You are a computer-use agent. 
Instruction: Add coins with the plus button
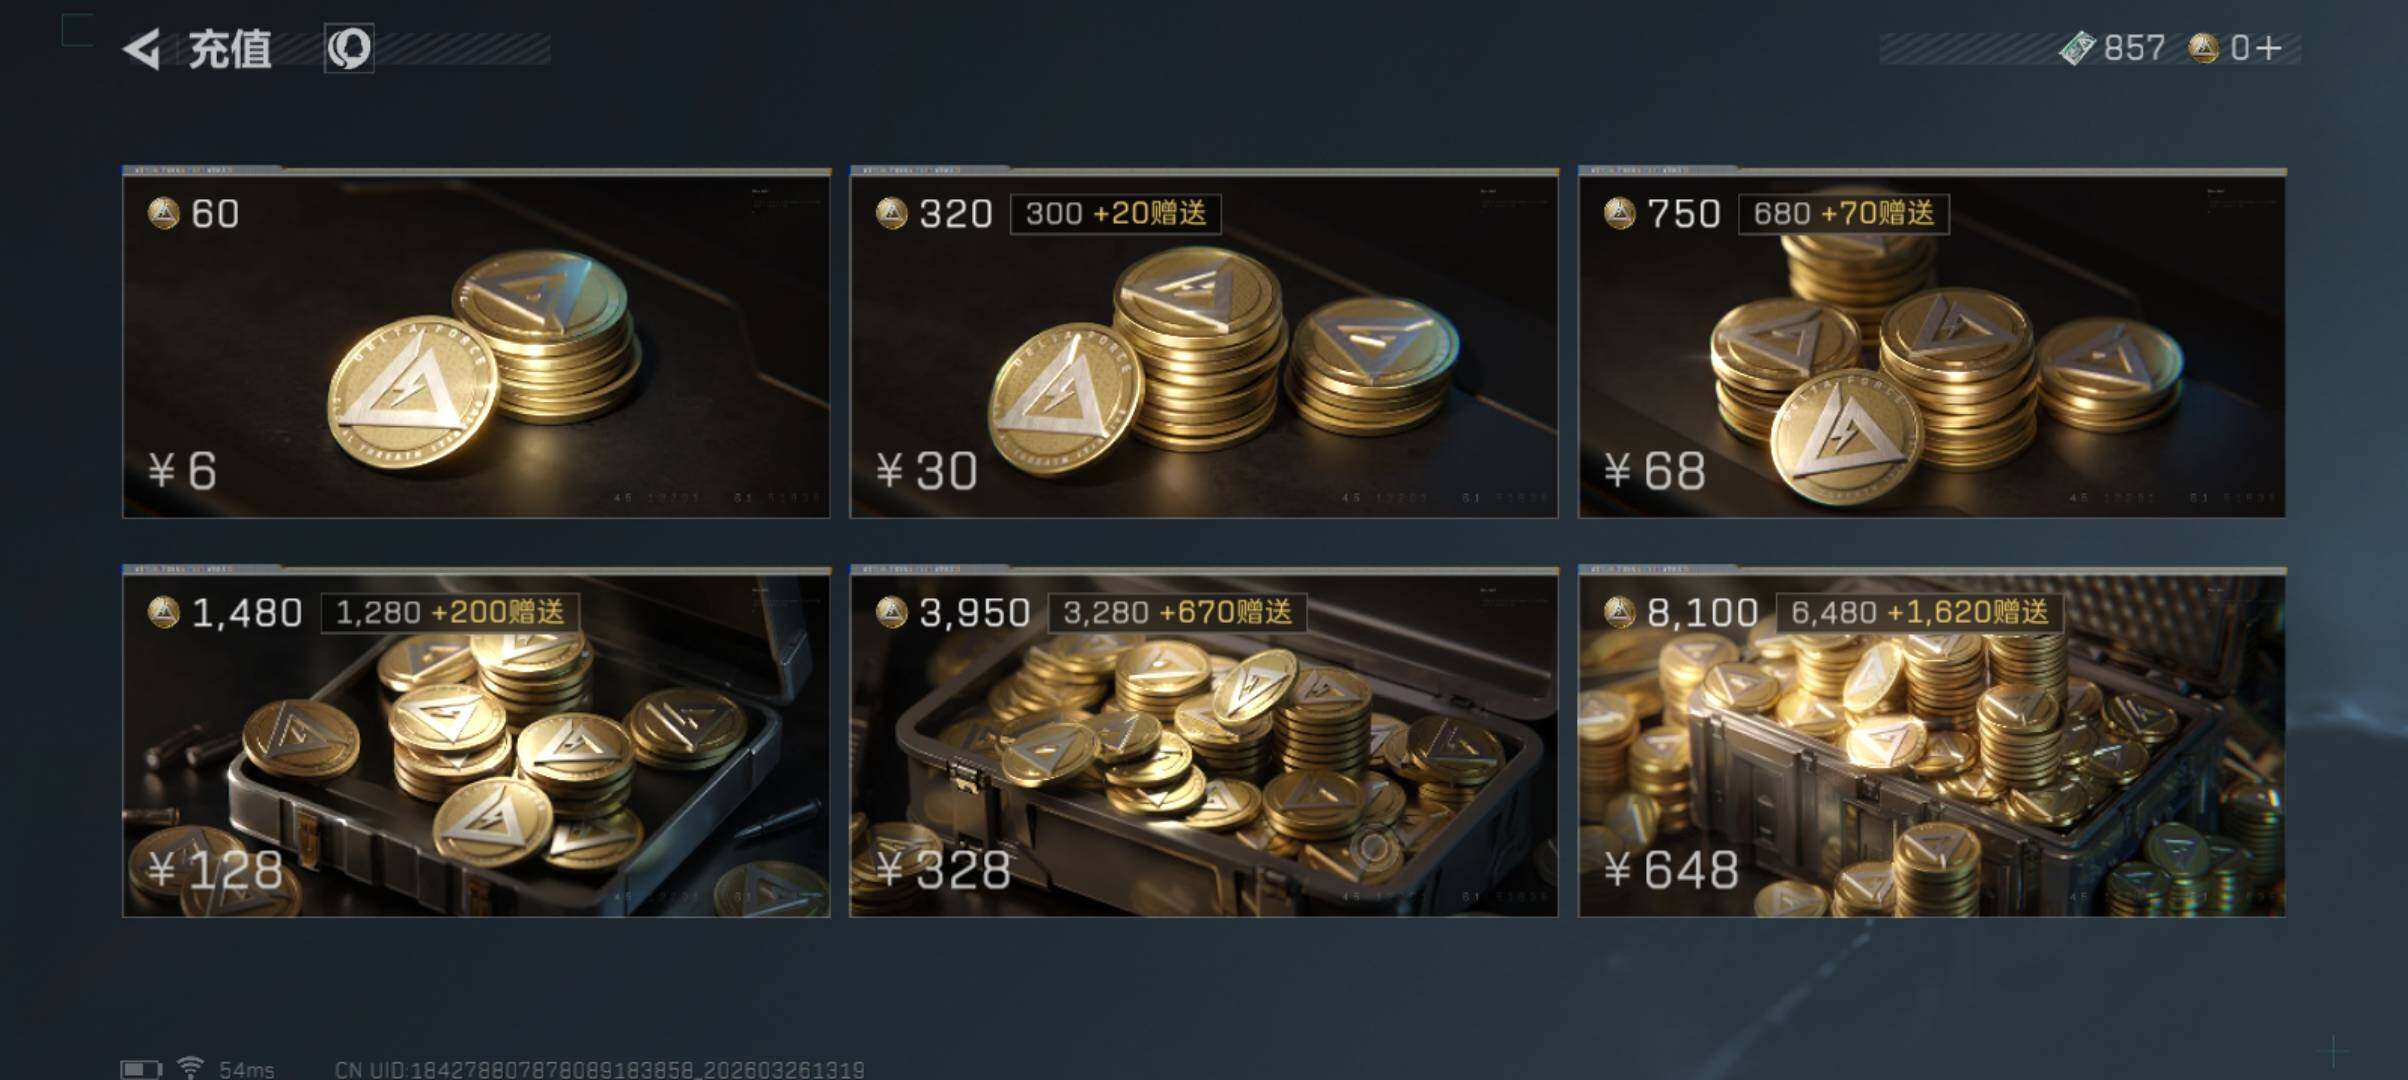tap(2269, 48)
